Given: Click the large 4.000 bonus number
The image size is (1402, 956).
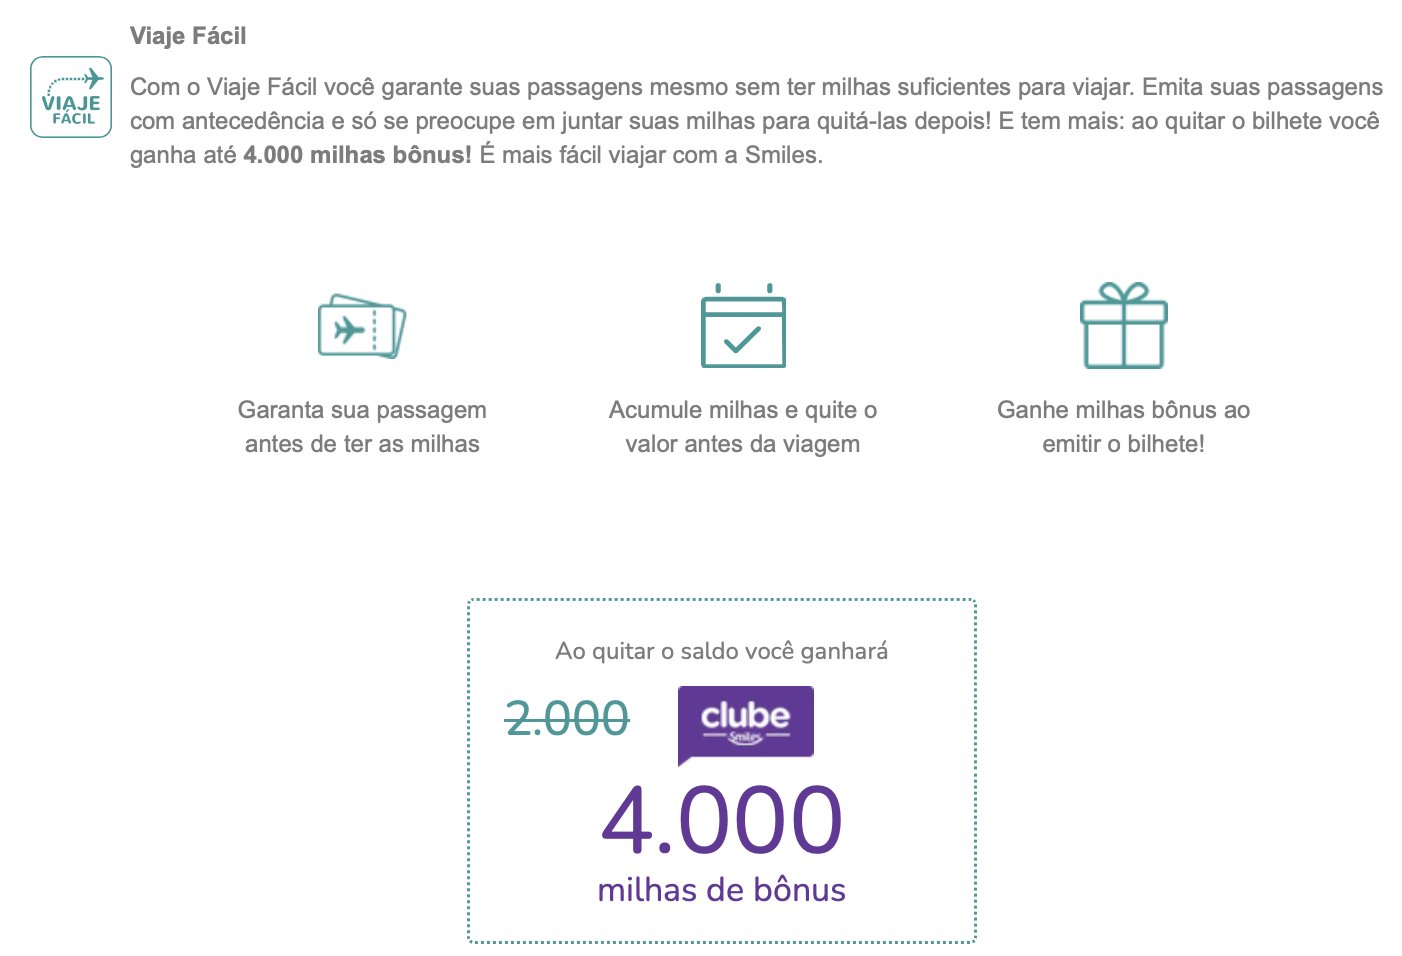Looking at the screenshot, I should (x=722, y=820).
